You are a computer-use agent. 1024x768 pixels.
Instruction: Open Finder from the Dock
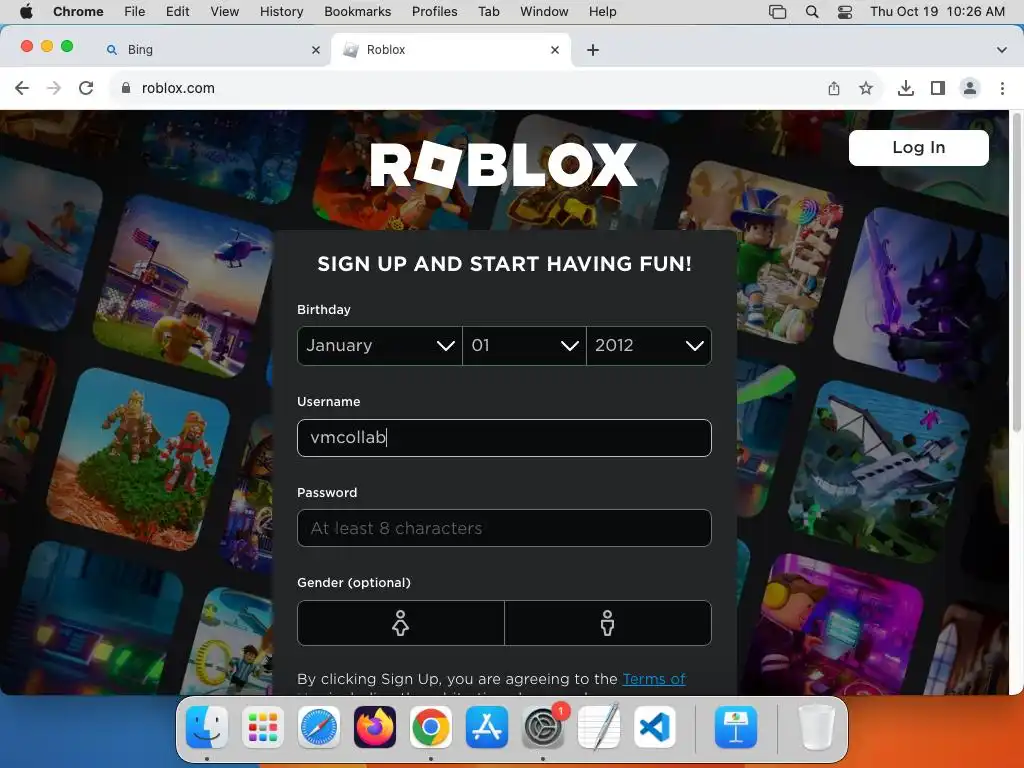coord(207,727)
